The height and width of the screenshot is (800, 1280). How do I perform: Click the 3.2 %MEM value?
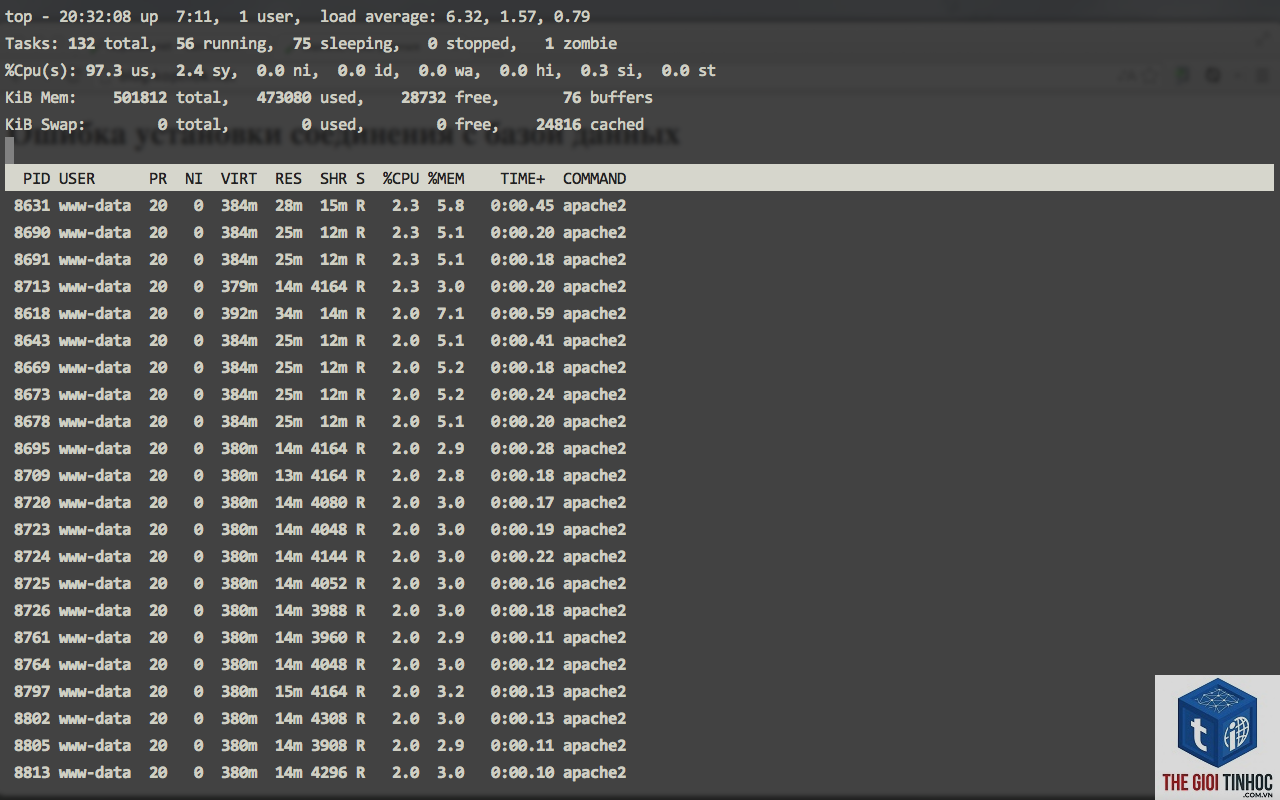451,691
